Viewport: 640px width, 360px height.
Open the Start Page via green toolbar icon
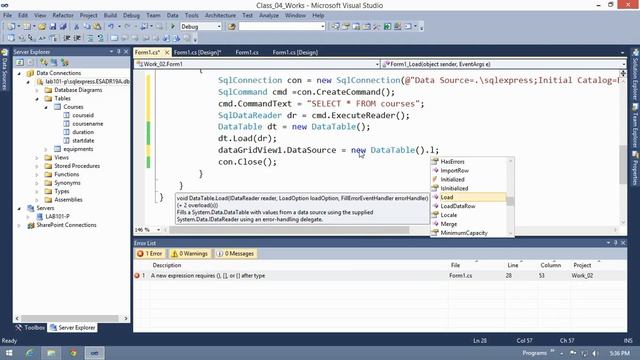387,27
